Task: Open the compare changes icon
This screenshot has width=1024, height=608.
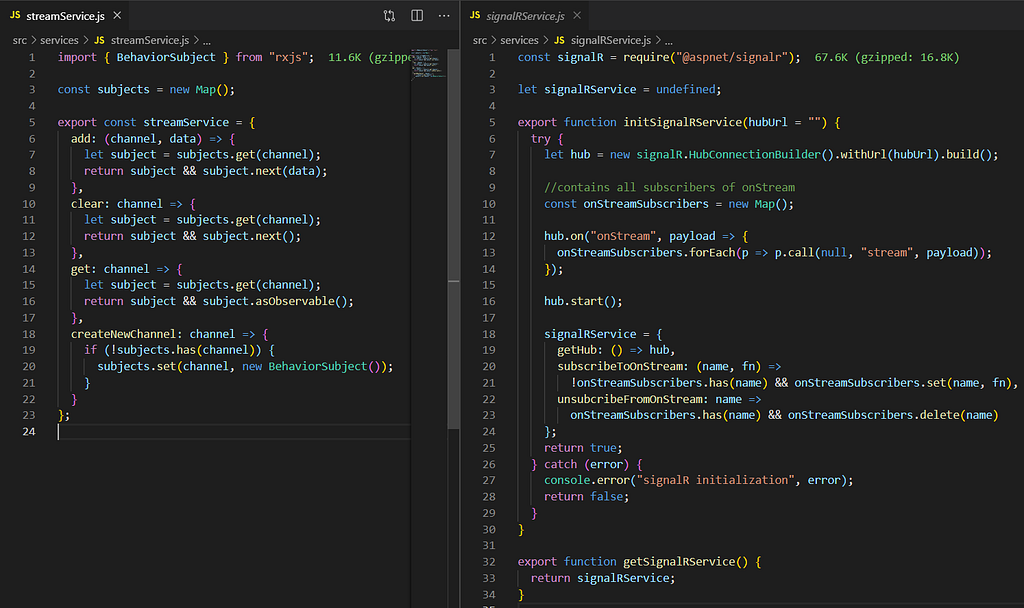Action: (x=389, y=16)
